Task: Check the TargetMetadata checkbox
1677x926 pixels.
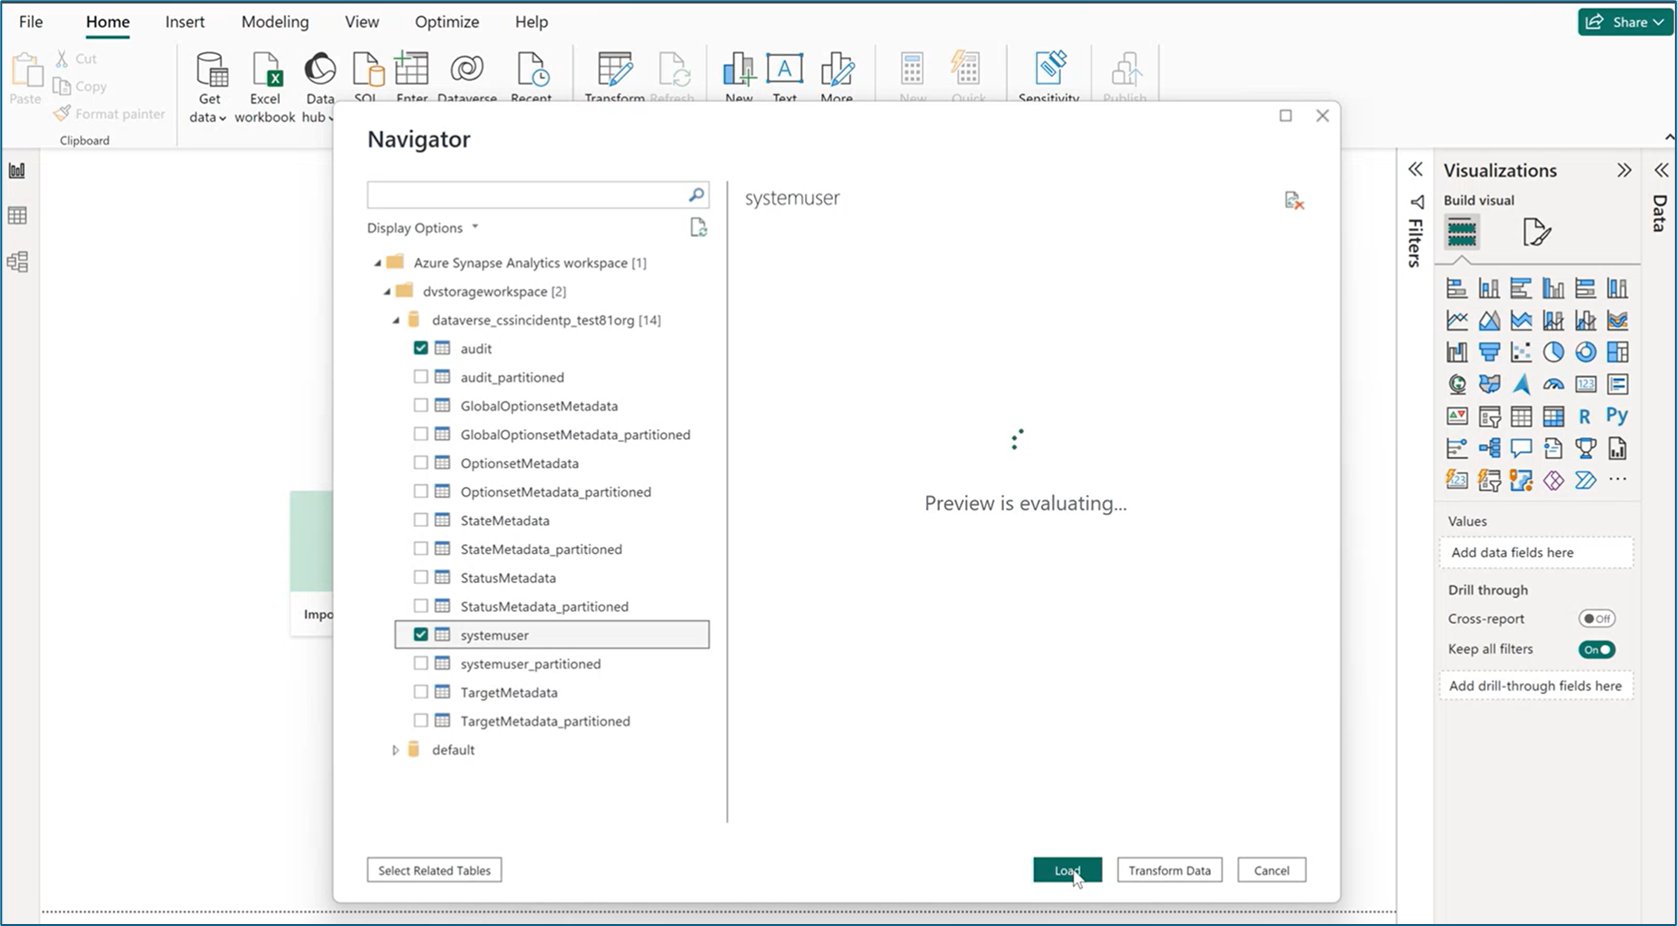Action: pyautogui.click(x=421, y=691)
